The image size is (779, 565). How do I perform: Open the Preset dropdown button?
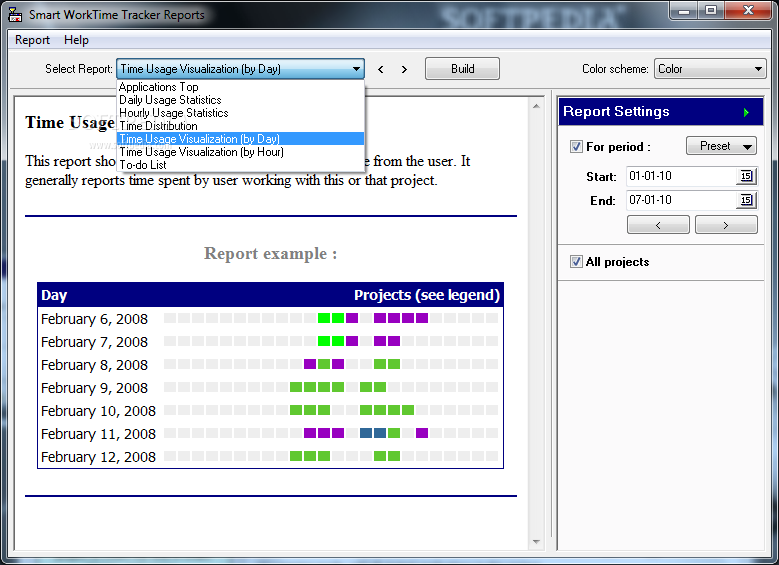click(721, 146)
